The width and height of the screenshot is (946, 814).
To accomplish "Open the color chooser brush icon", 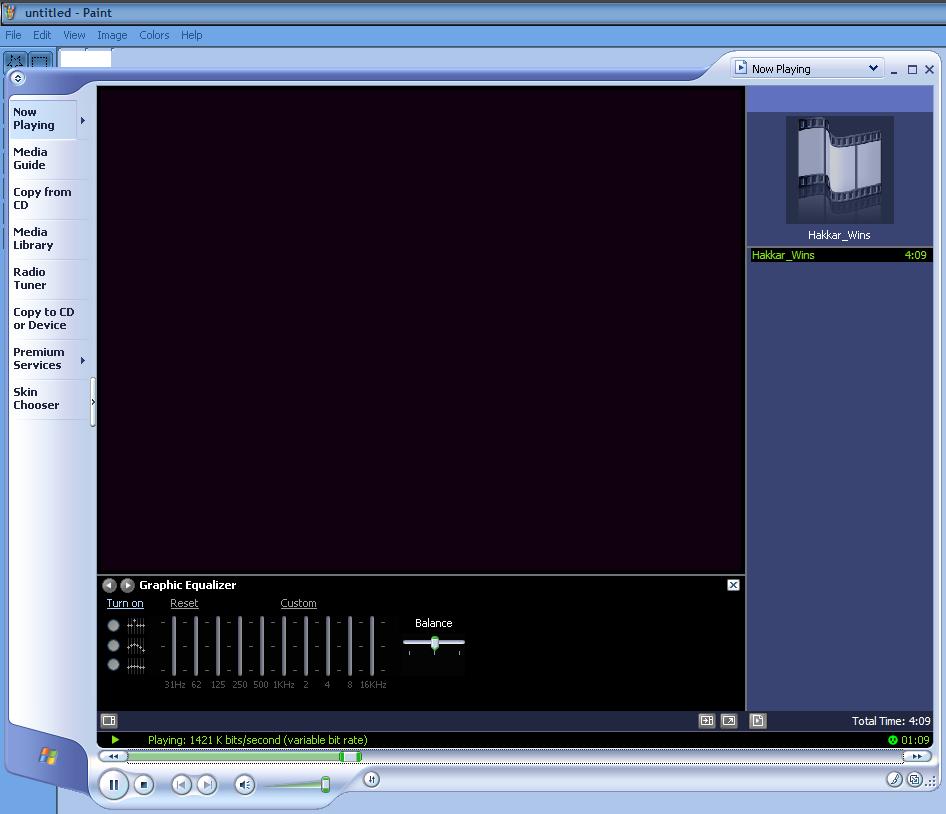I will 895,780.
